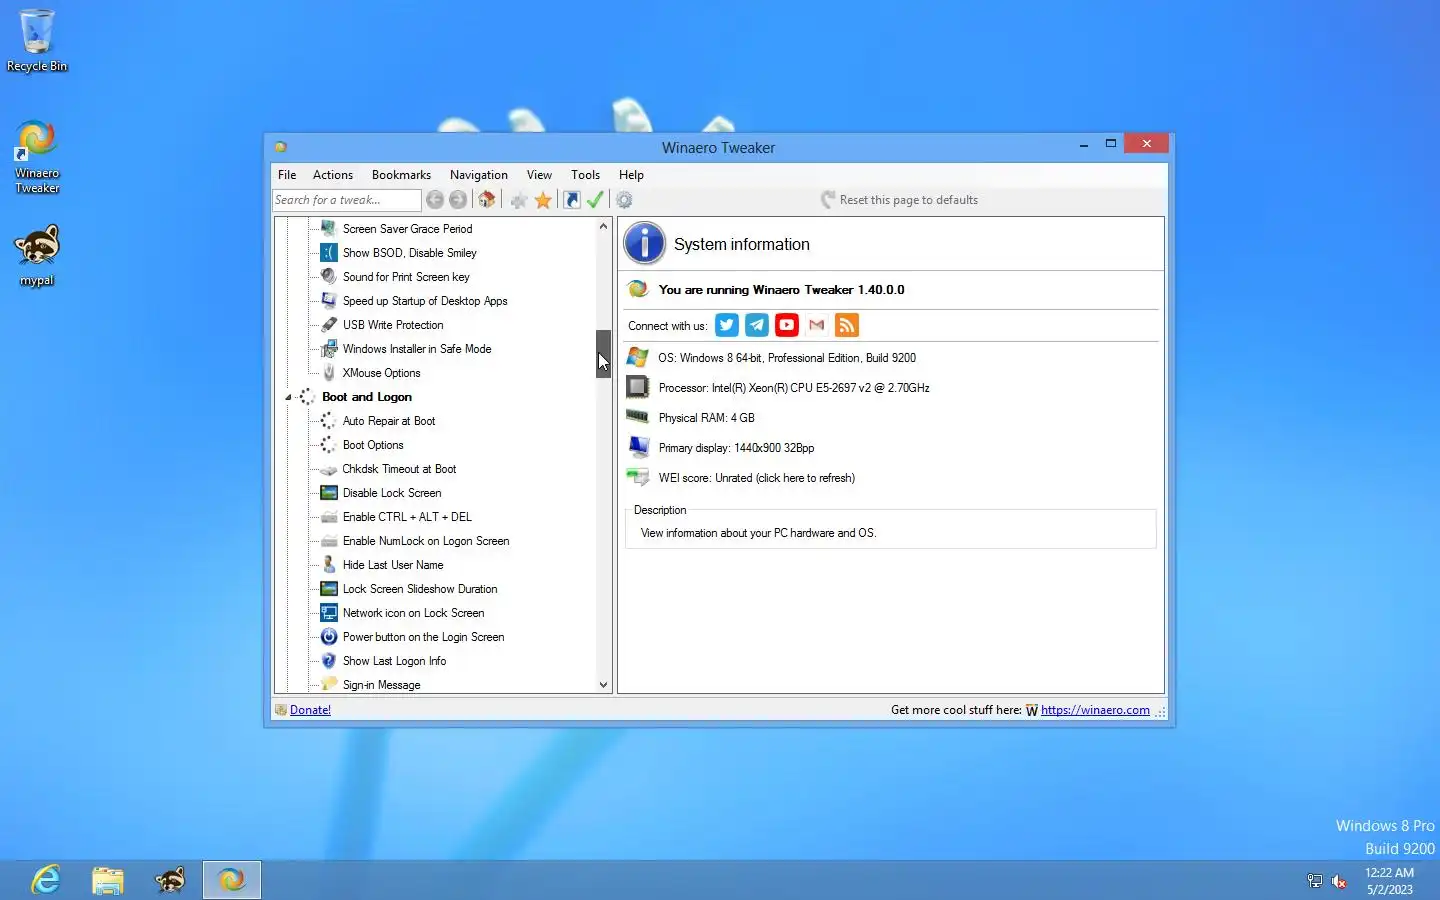Select XMouse Options
This screenshot has width=1440, height=900.
(x=381, y=373)
